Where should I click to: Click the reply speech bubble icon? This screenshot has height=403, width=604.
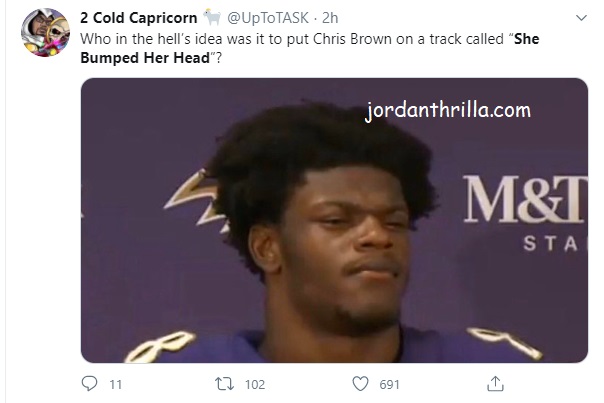click(89, 384)
